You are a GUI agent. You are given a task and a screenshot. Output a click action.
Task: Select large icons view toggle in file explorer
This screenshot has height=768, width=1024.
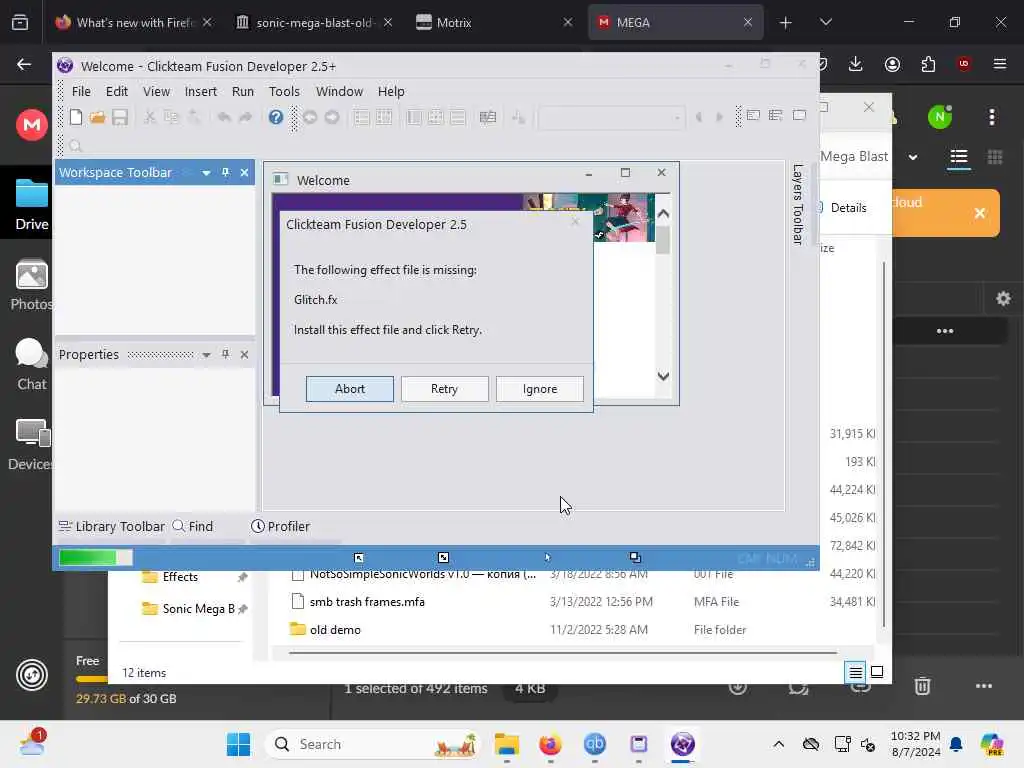click(877, 672)
